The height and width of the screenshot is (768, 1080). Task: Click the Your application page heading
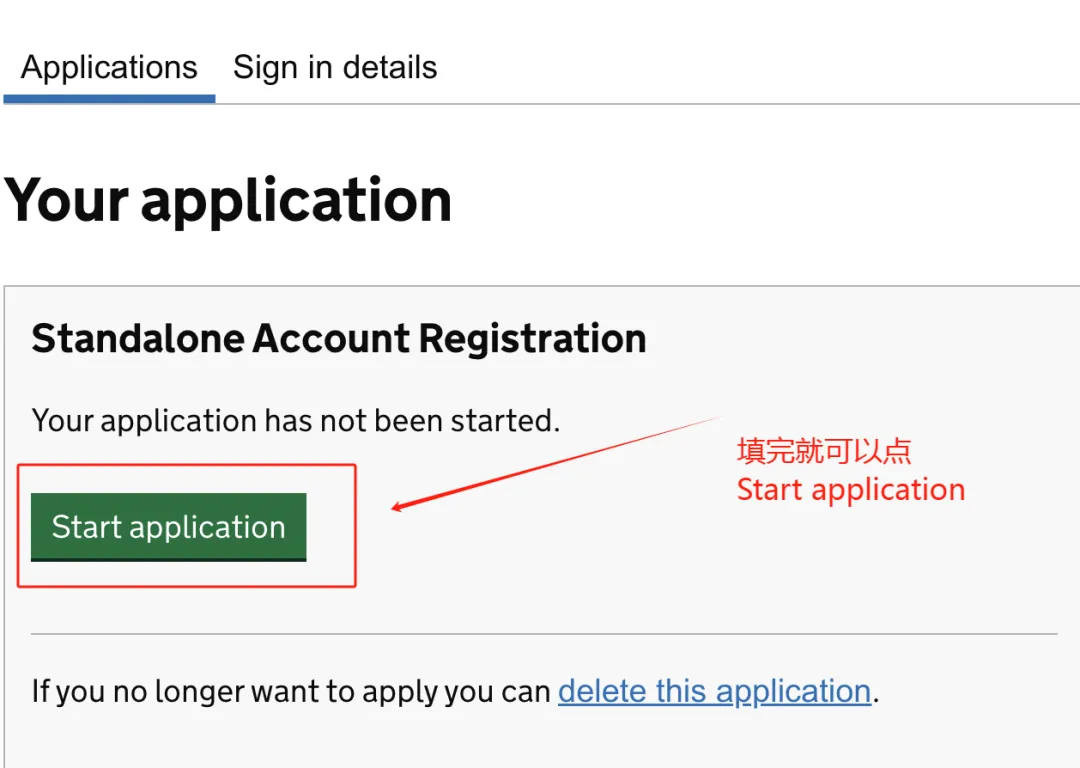tap(229, 200)
